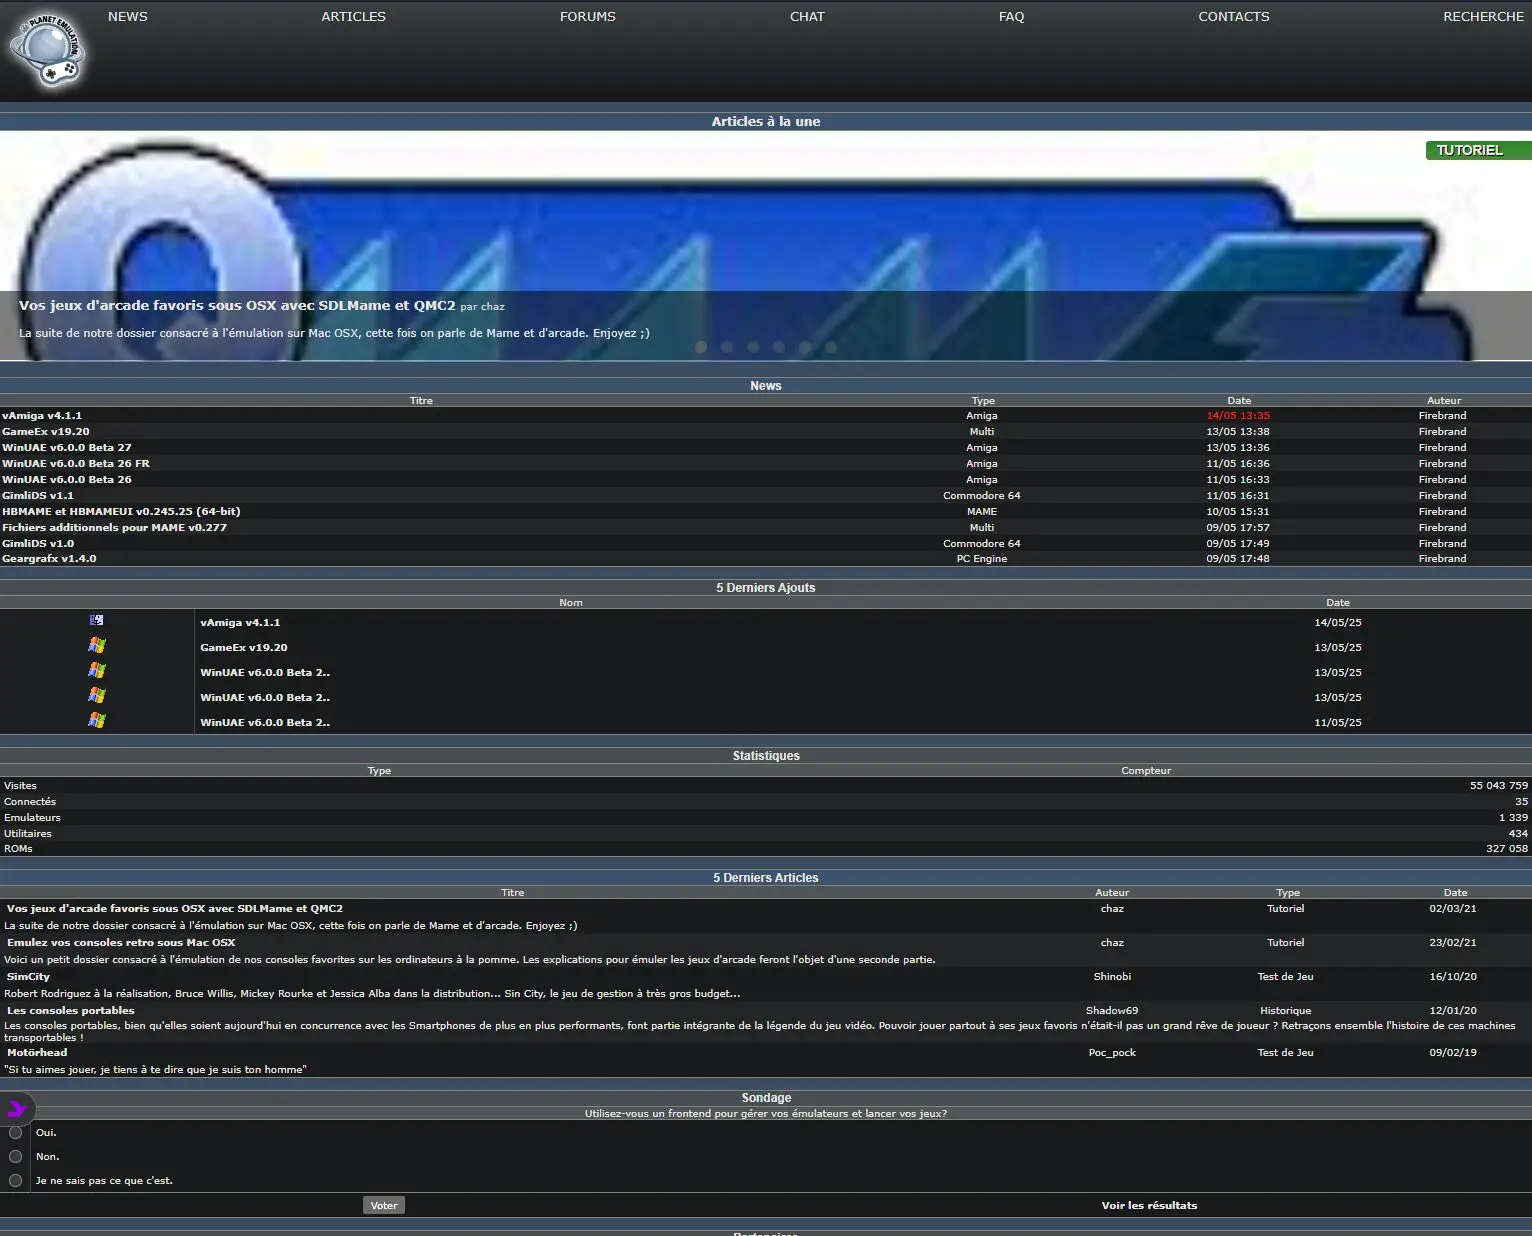Click the green TUTORIEL badge
Image resolution: width=1532 pixels, height=1236 pixels.
pyautogui.click(x=1478, y=150)
